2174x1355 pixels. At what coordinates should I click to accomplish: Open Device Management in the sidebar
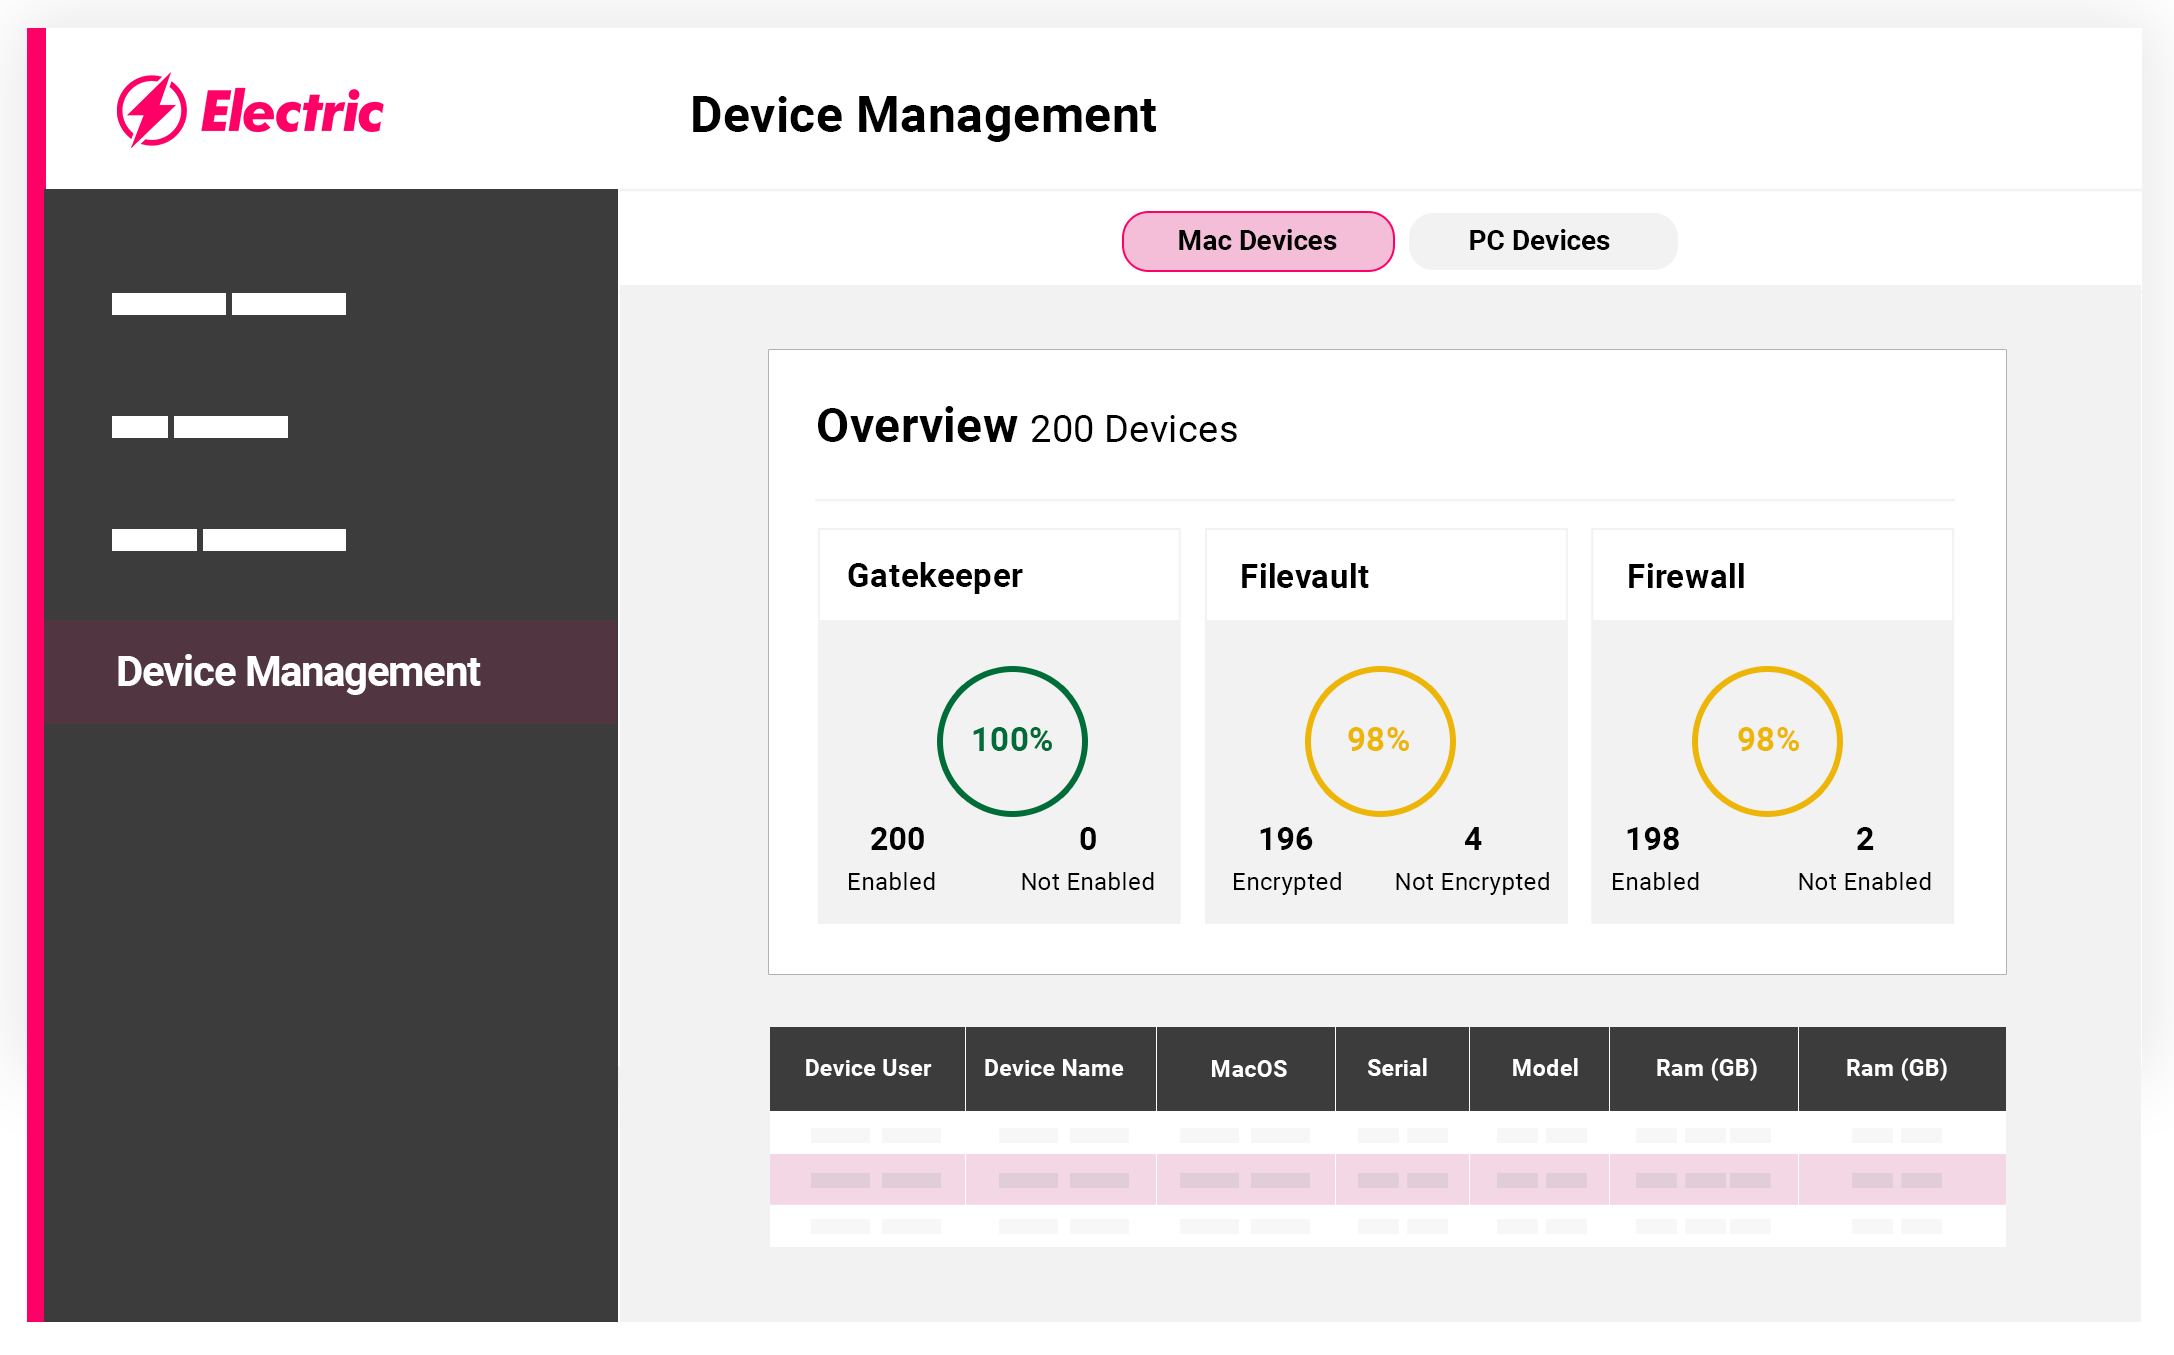298,672
